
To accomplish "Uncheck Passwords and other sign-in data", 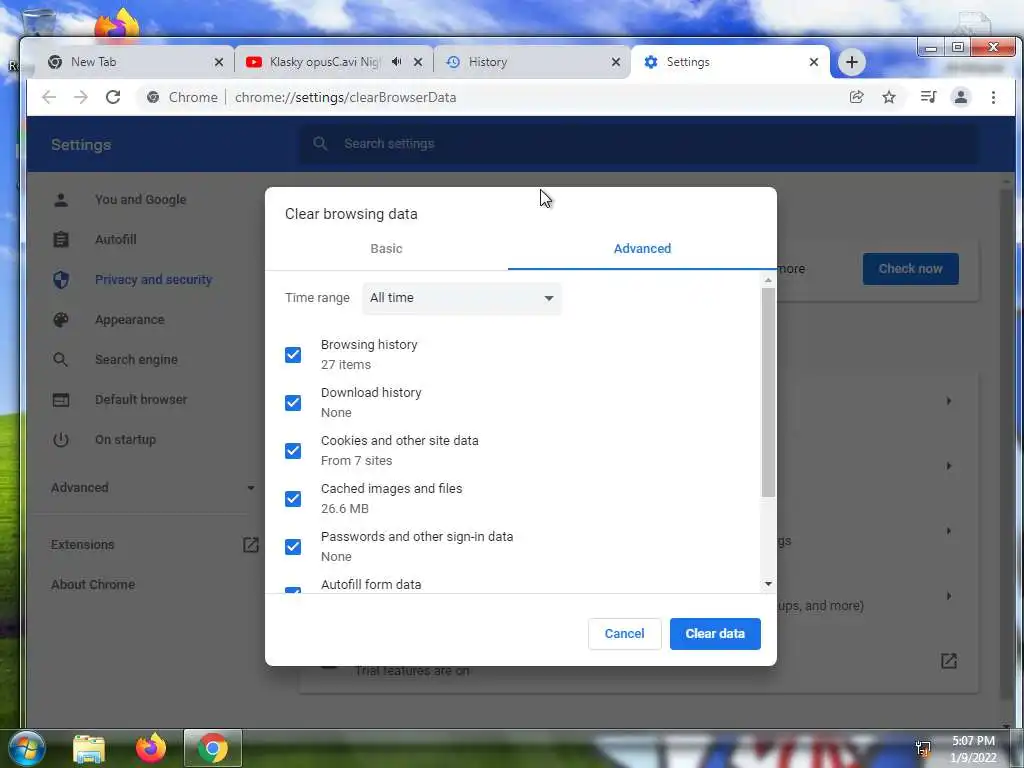I will [x=293, y=547].
